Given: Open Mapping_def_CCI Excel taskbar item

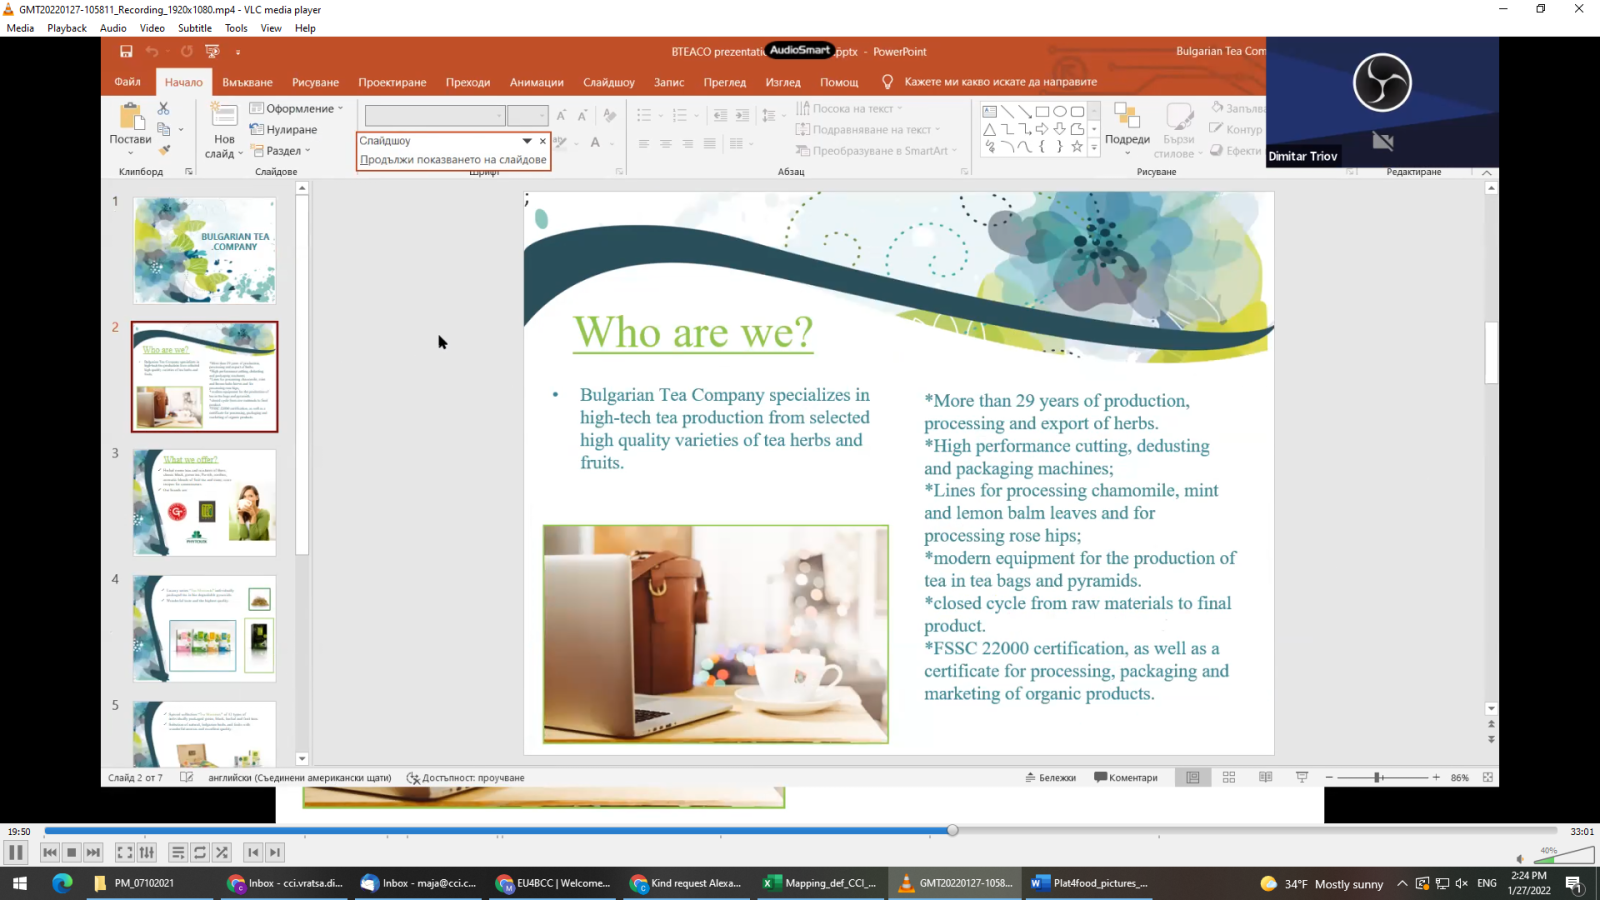Looking at the screenshot, I should coord(820,883).
